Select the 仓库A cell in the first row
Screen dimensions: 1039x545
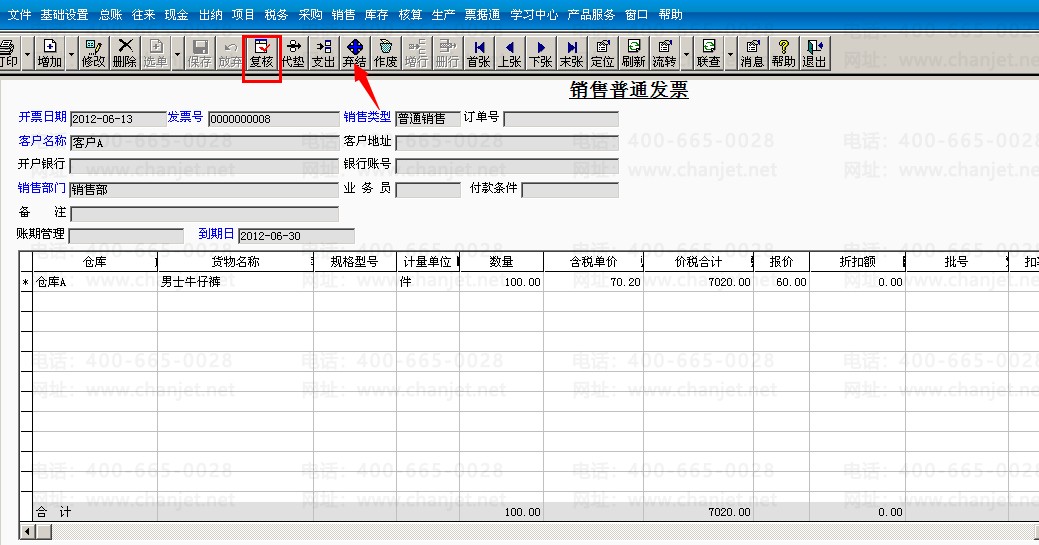pos(95,282)
